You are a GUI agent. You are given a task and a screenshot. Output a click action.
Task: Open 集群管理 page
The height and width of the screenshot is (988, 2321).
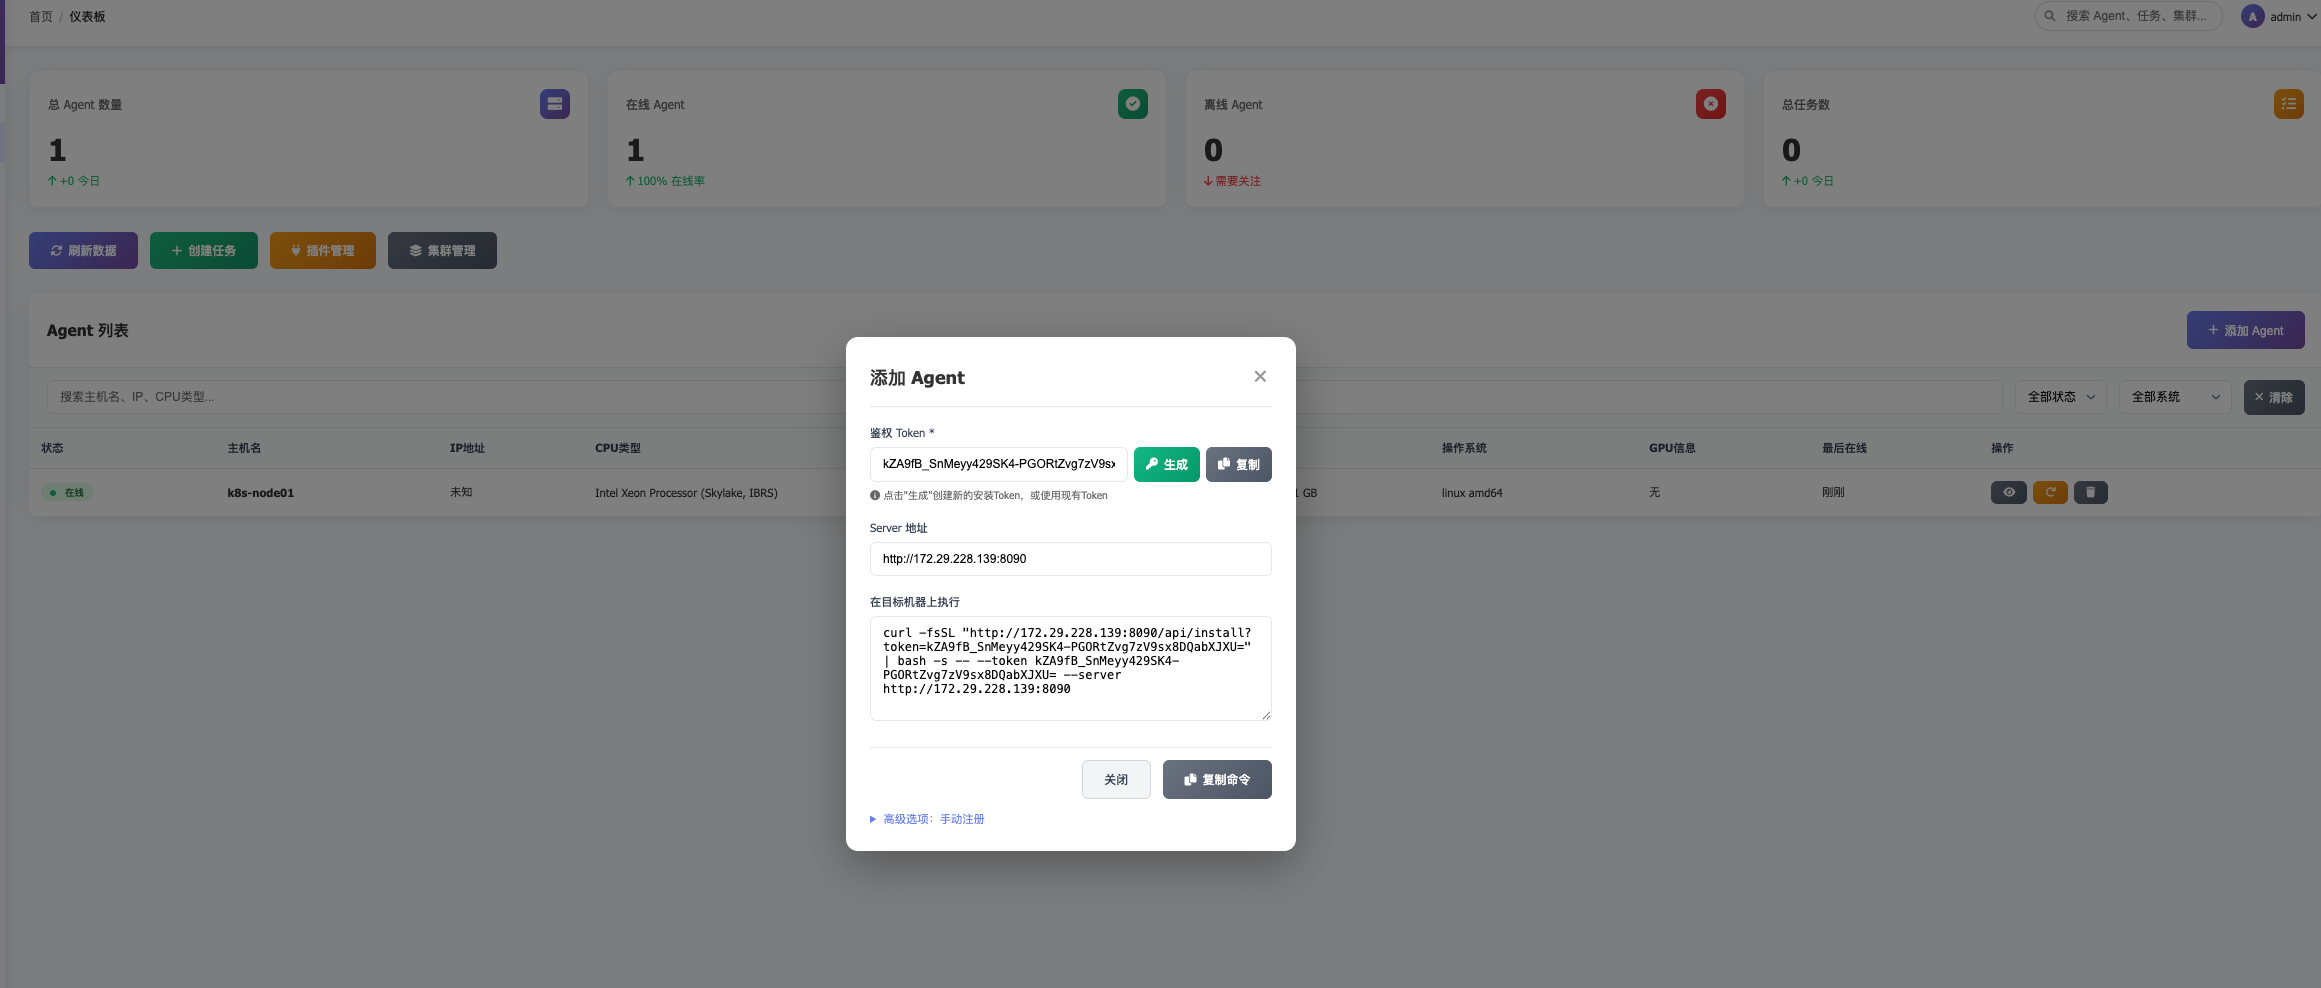442,250
